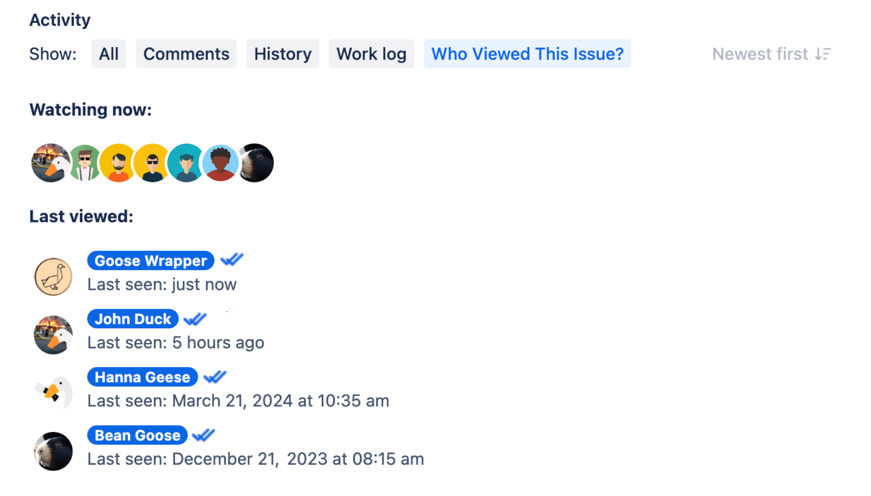Click the green-background watcher avatar with suspenders

pyautogui.click(x=85, y=163)
